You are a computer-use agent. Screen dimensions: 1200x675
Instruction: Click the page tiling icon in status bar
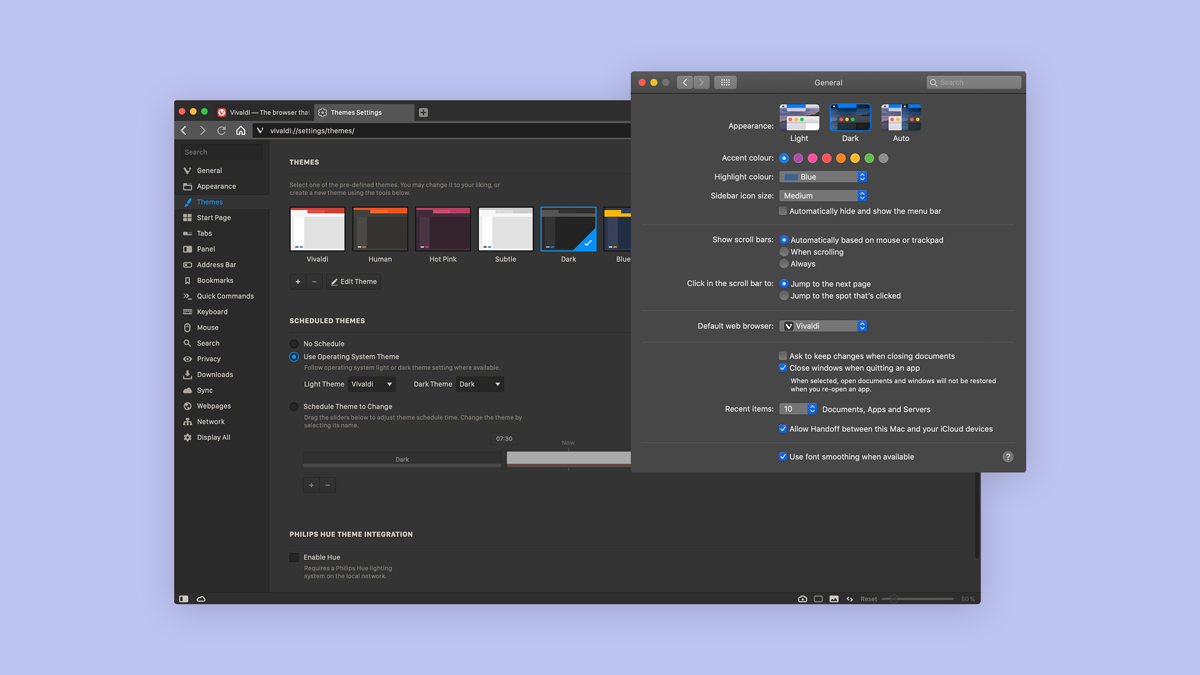818,599
